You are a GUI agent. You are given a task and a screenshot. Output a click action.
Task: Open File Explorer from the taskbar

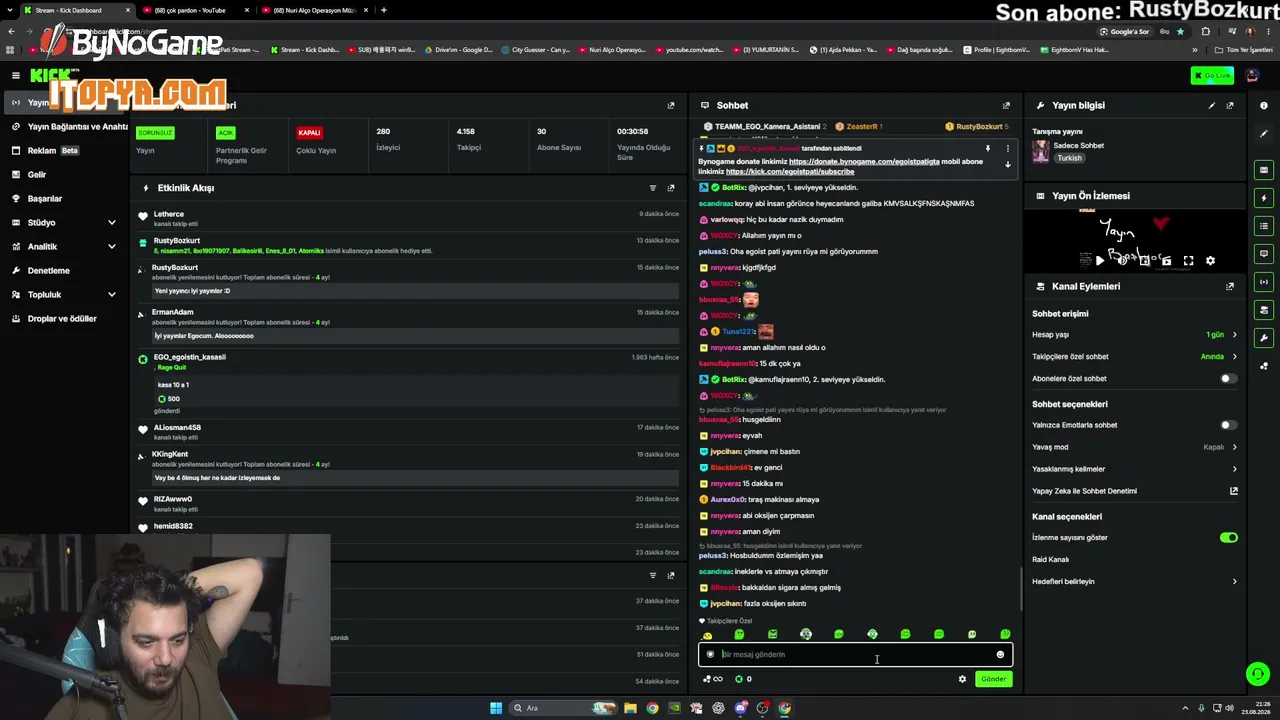pyautogui.click(x=630, y=708)
